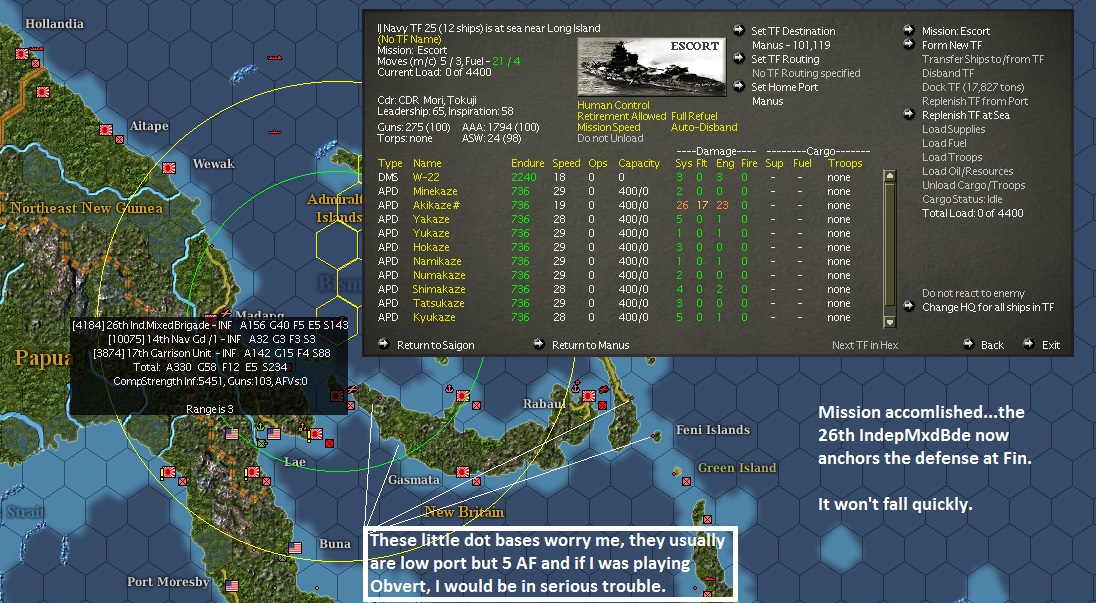Click Load Supplies option
The height and width of the screenshot is (603, 1096).
(x=953, y=129)
